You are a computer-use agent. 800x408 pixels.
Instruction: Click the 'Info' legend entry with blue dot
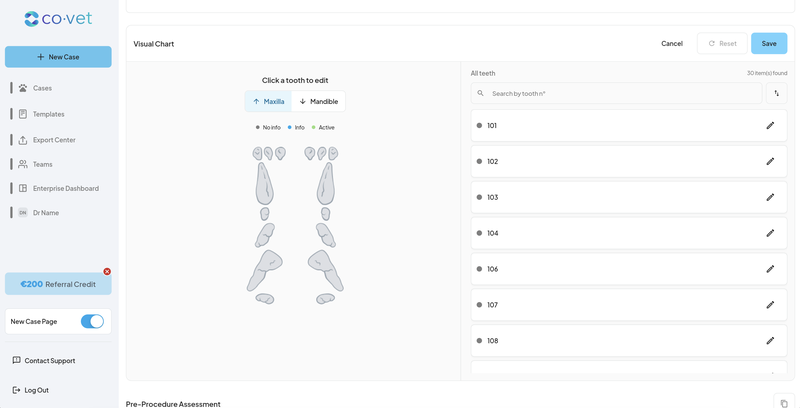click(x=296, y=128)
